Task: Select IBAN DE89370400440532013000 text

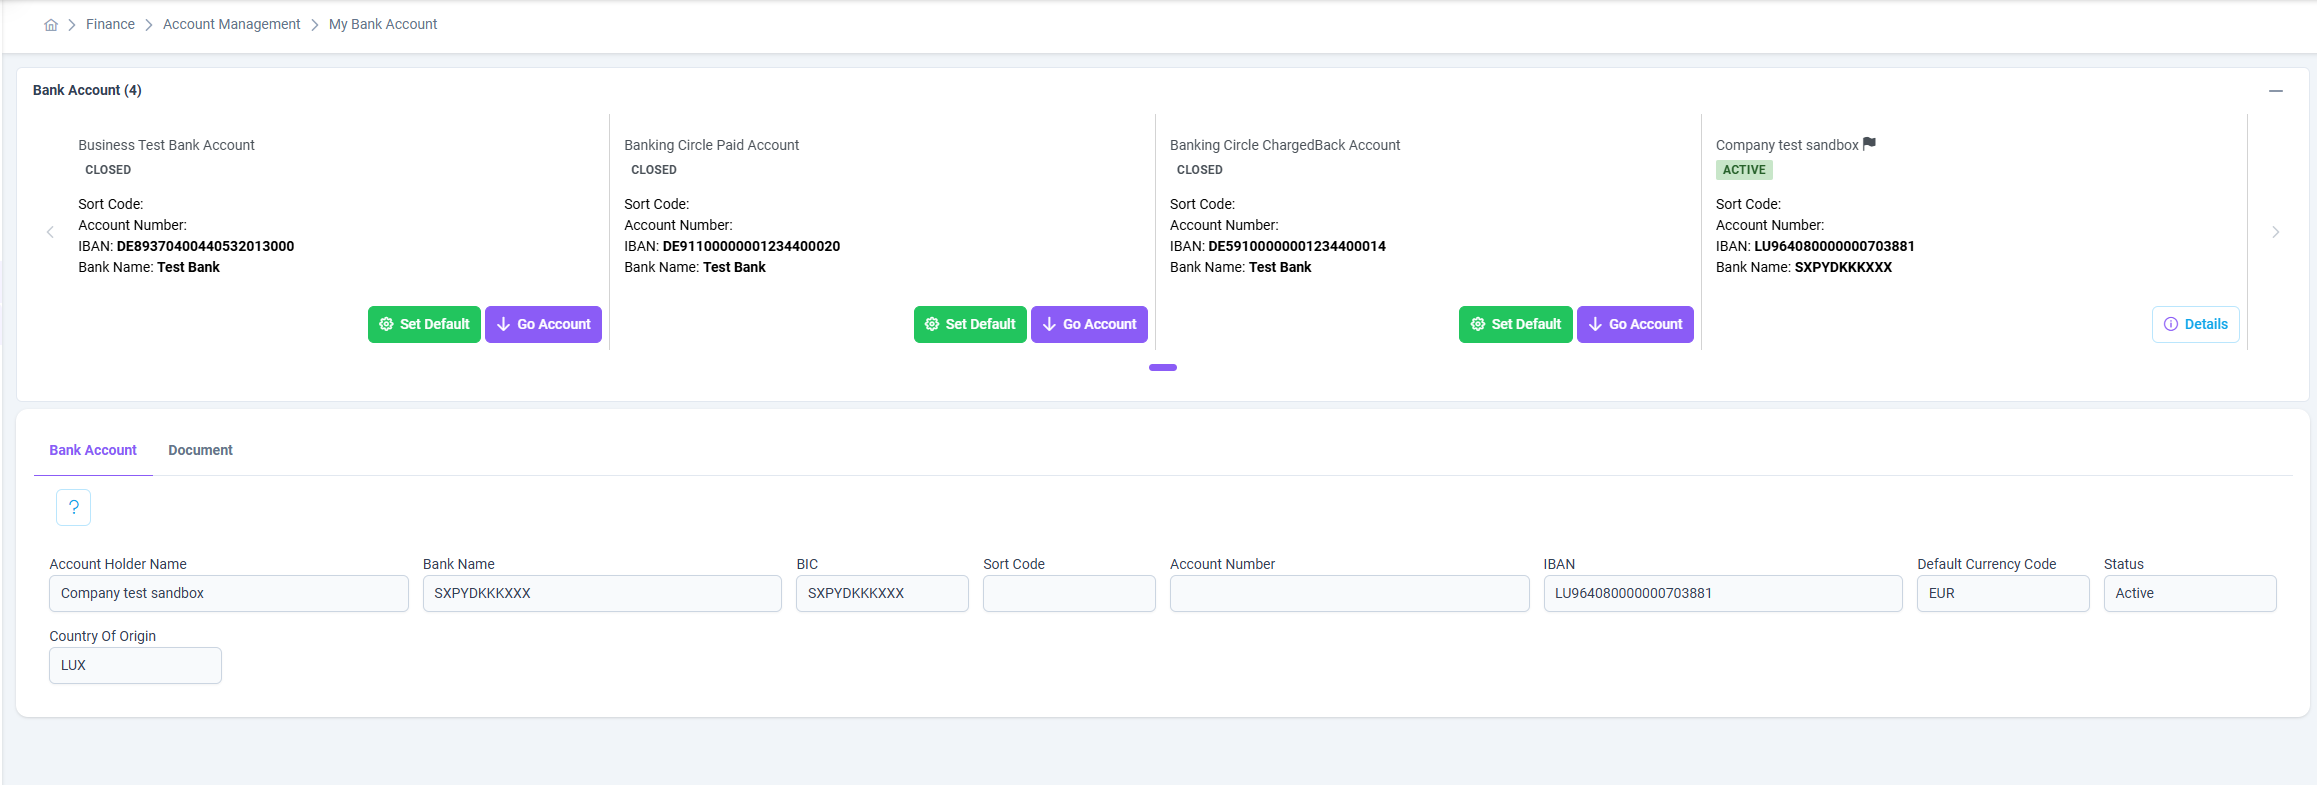Action: click(x=205, y=246)
